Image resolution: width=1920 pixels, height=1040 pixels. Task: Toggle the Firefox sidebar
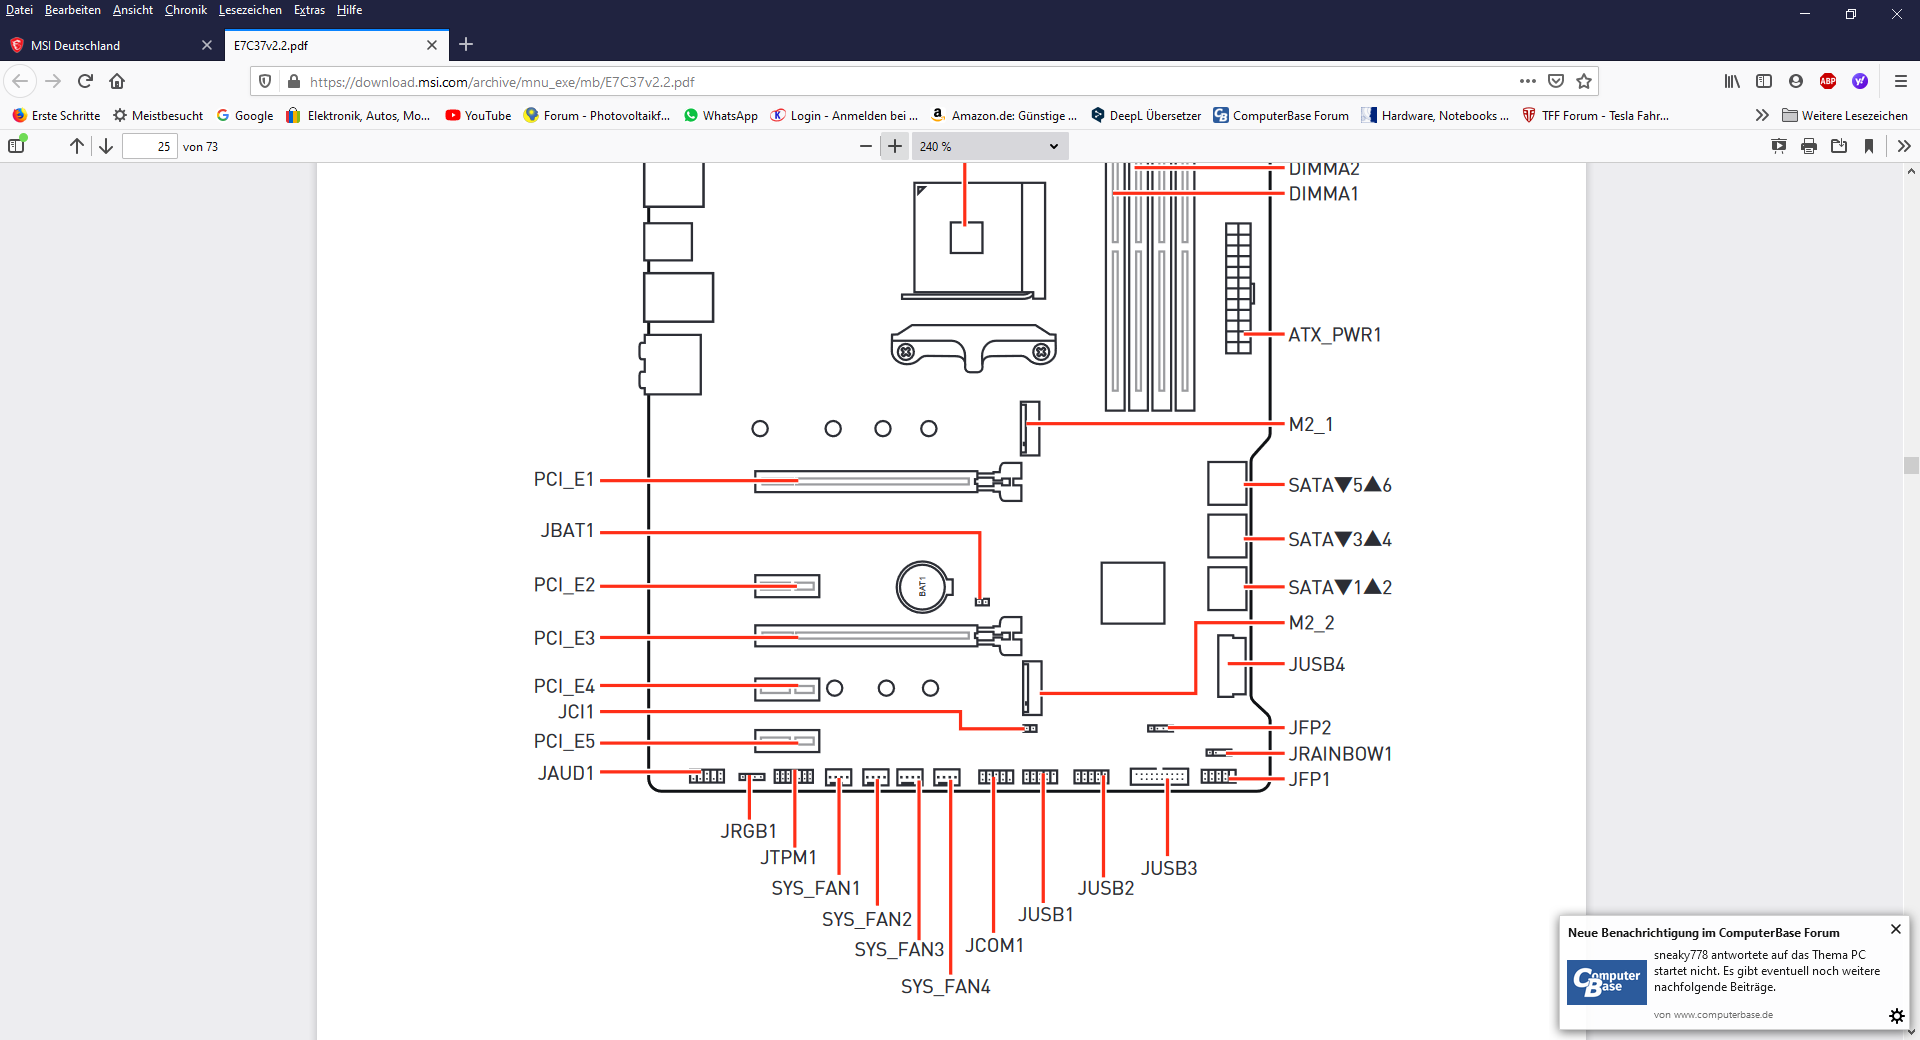(x=1764, y=81)
